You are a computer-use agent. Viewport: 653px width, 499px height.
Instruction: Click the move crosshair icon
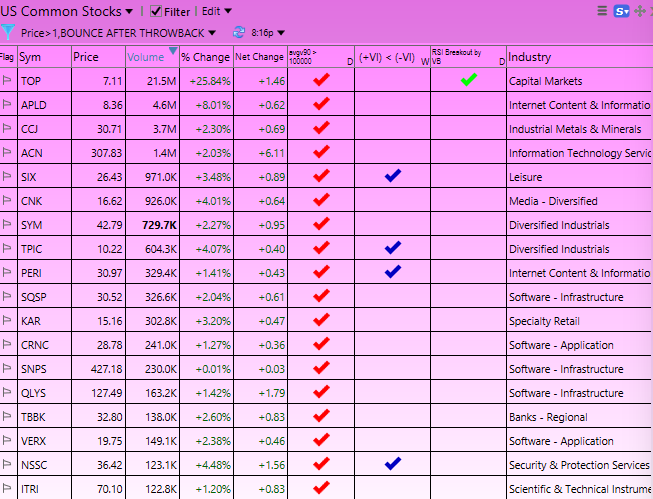(x=639, y=11)
